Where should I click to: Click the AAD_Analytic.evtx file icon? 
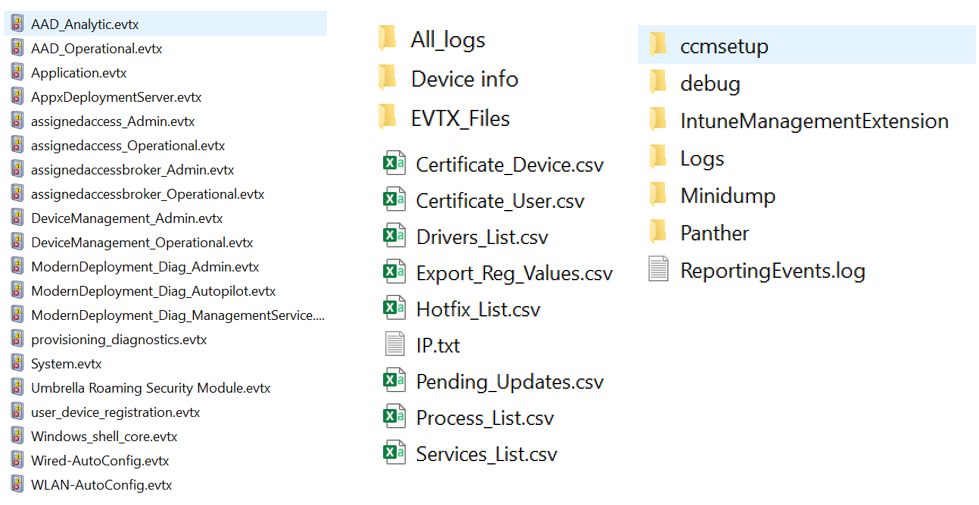[17, 24]
